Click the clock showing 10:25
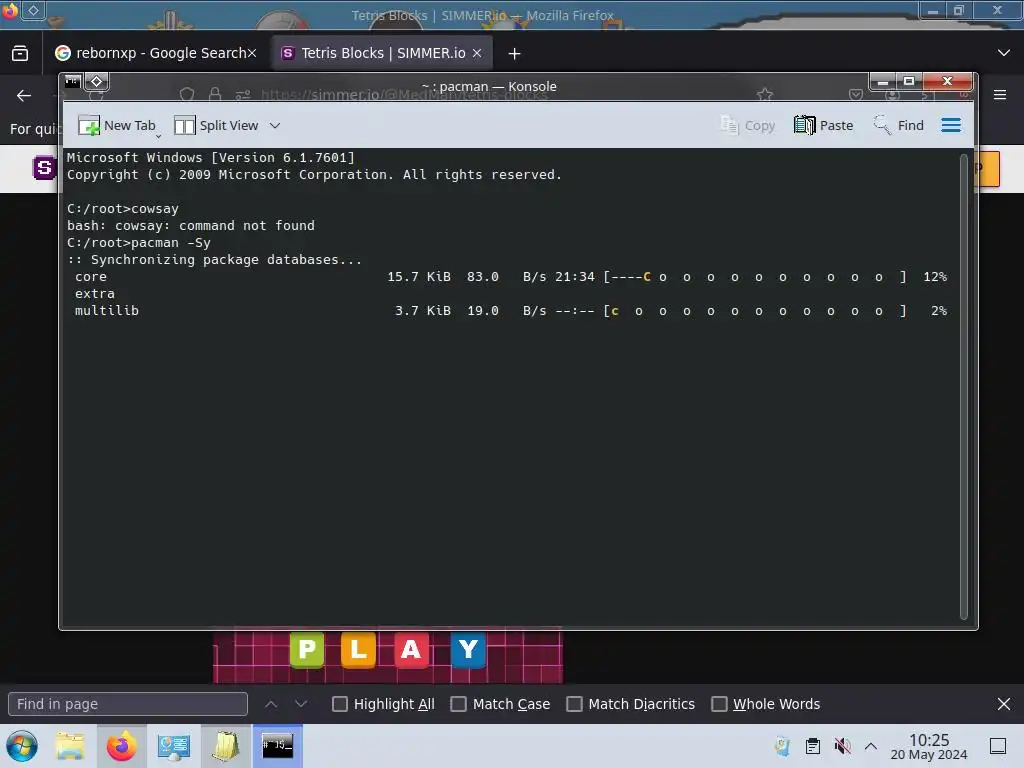The image size is (1024, 768). point(929,746)
